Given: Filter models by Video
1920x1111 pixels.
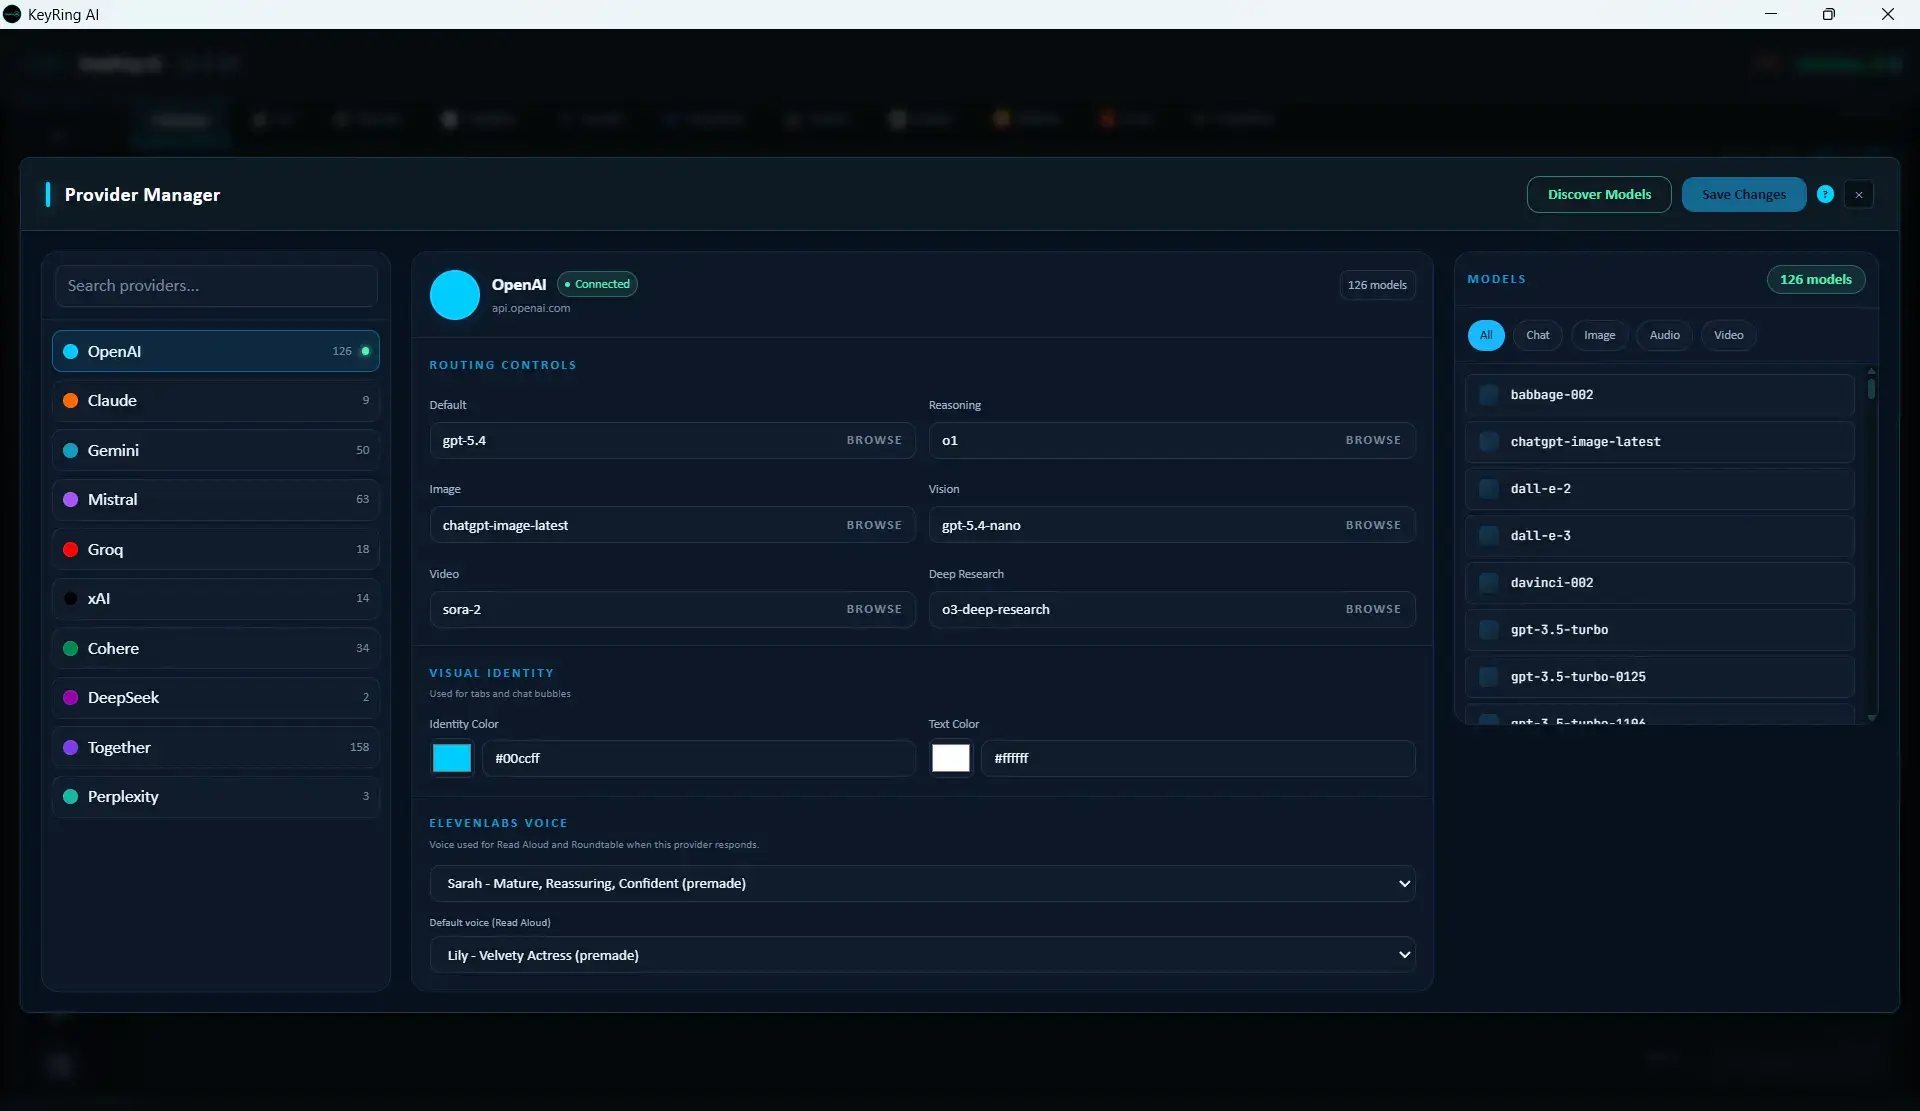Looking at the screenshot, I should point(1729,335).
